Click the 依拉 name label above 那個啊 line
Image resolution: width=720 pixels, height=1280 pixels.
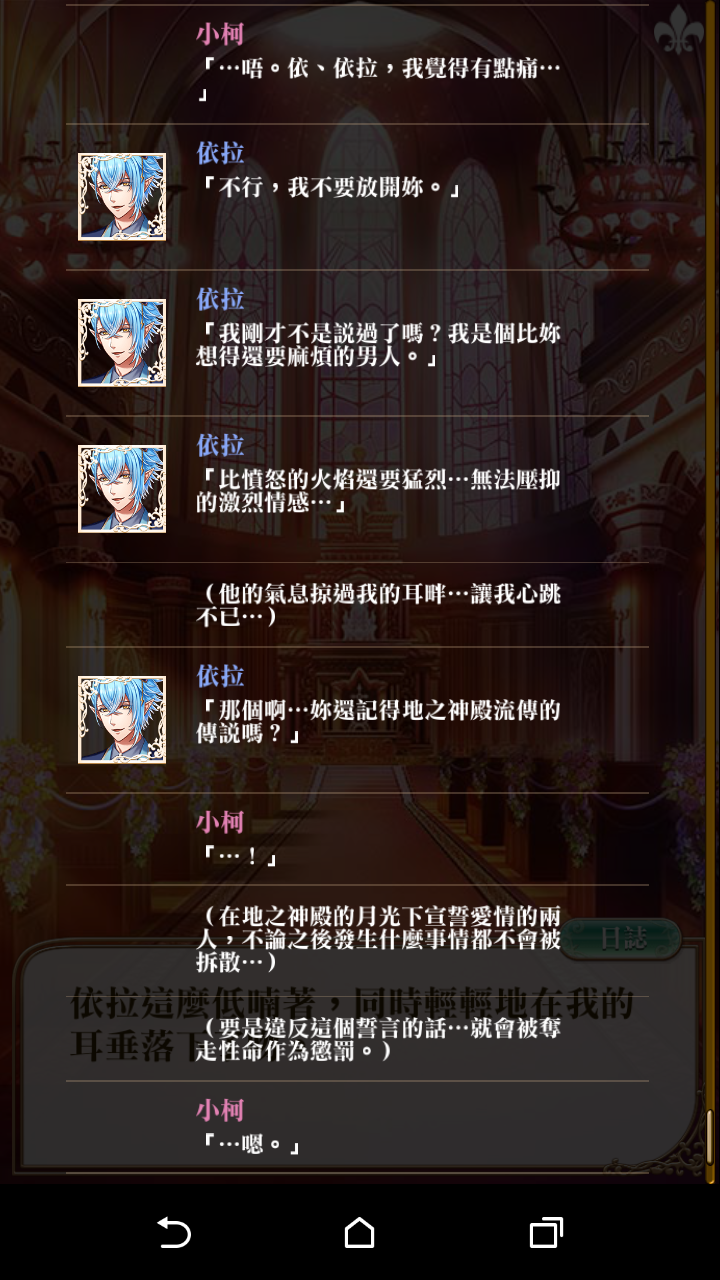(x=220, y=677)
